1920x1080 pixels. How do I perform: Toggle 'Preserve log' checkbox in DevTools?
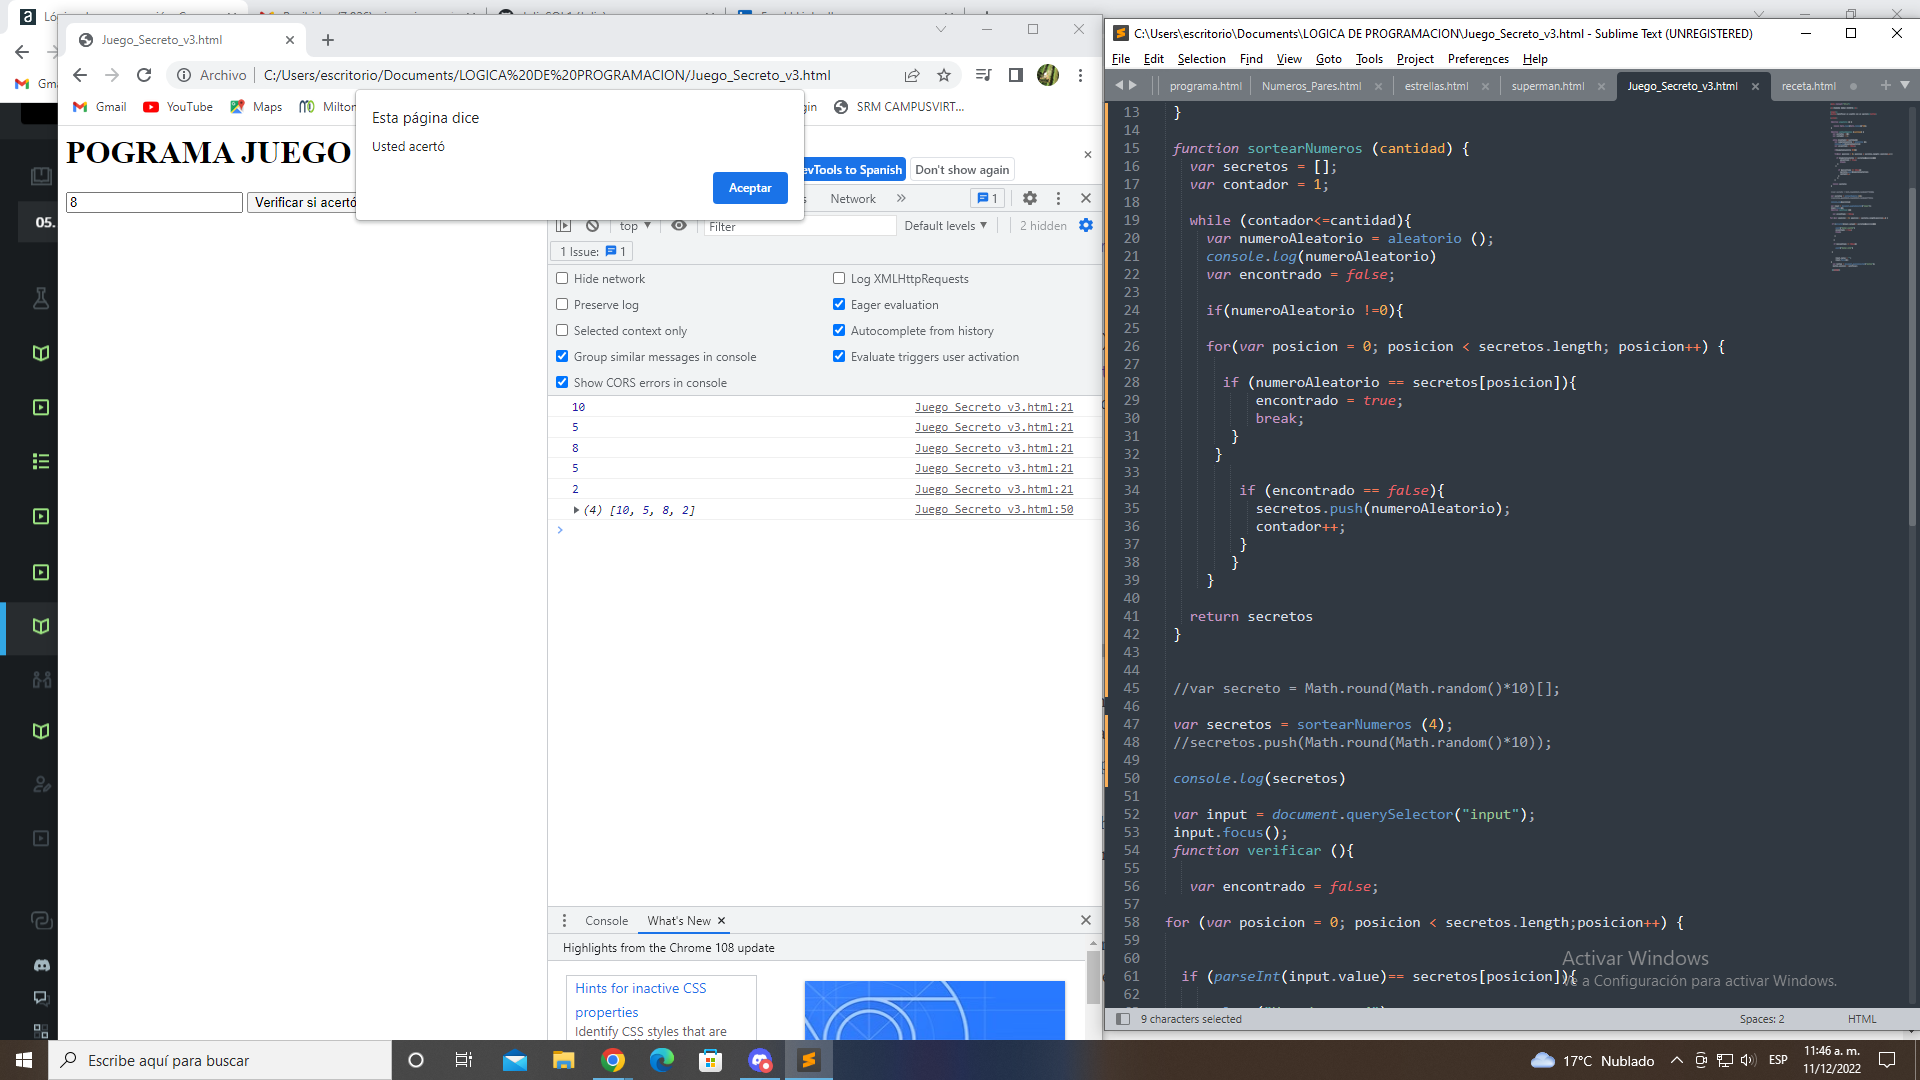click(x=563, y=303)
